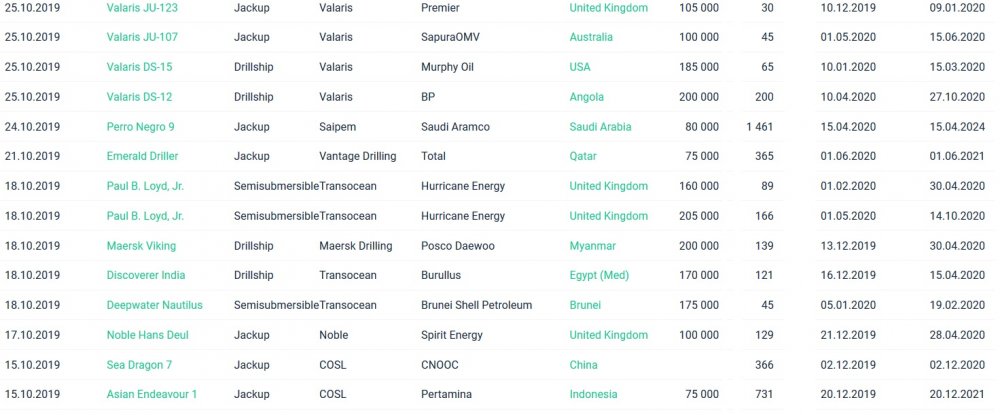
Task: Select the Qatar country link
Action: 584,157
